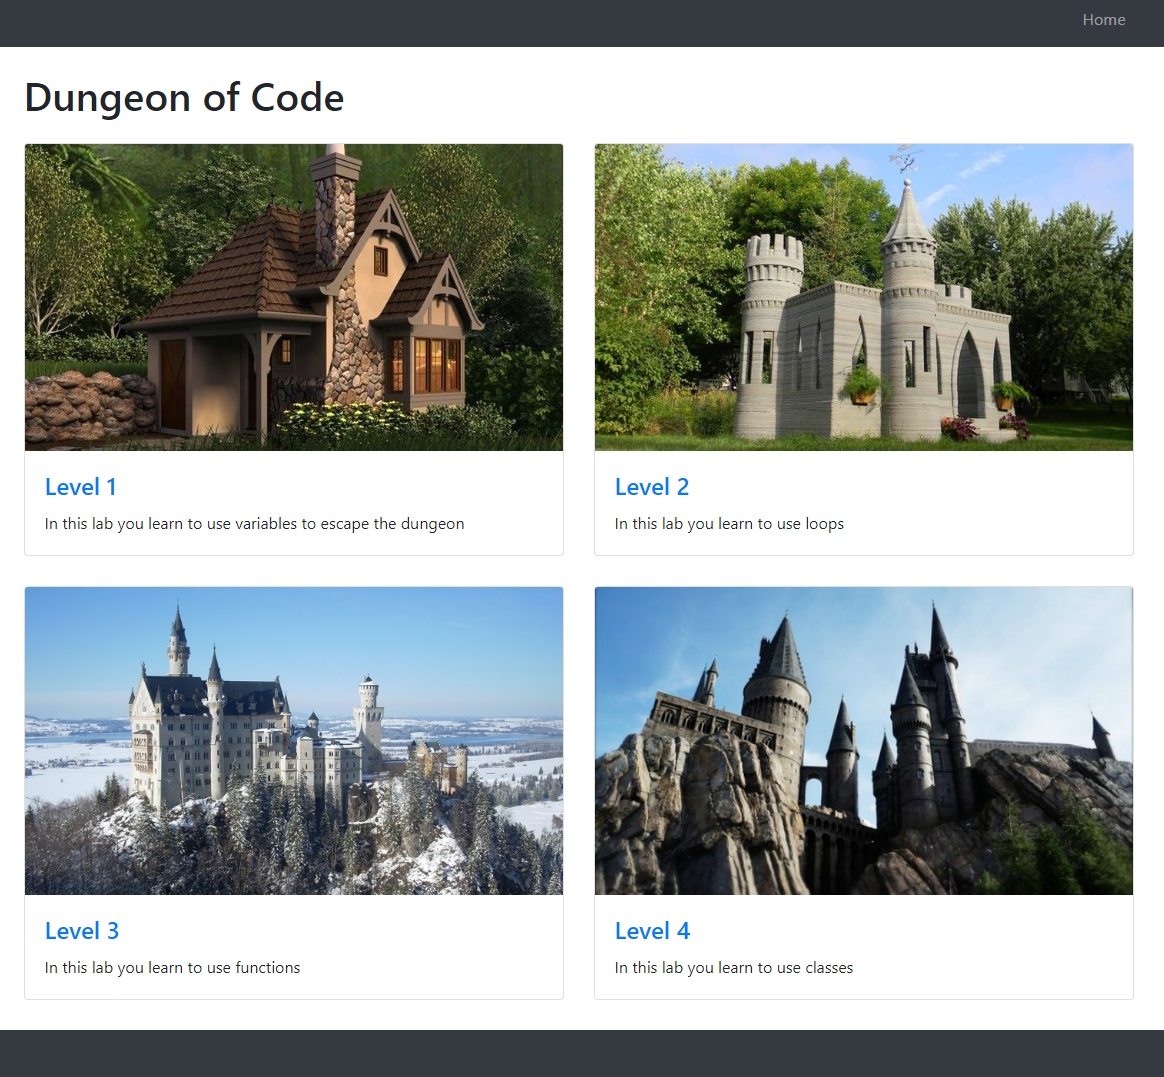Open the Level 3 link
Viewport: 1164px width, 1077px height.
82,931
